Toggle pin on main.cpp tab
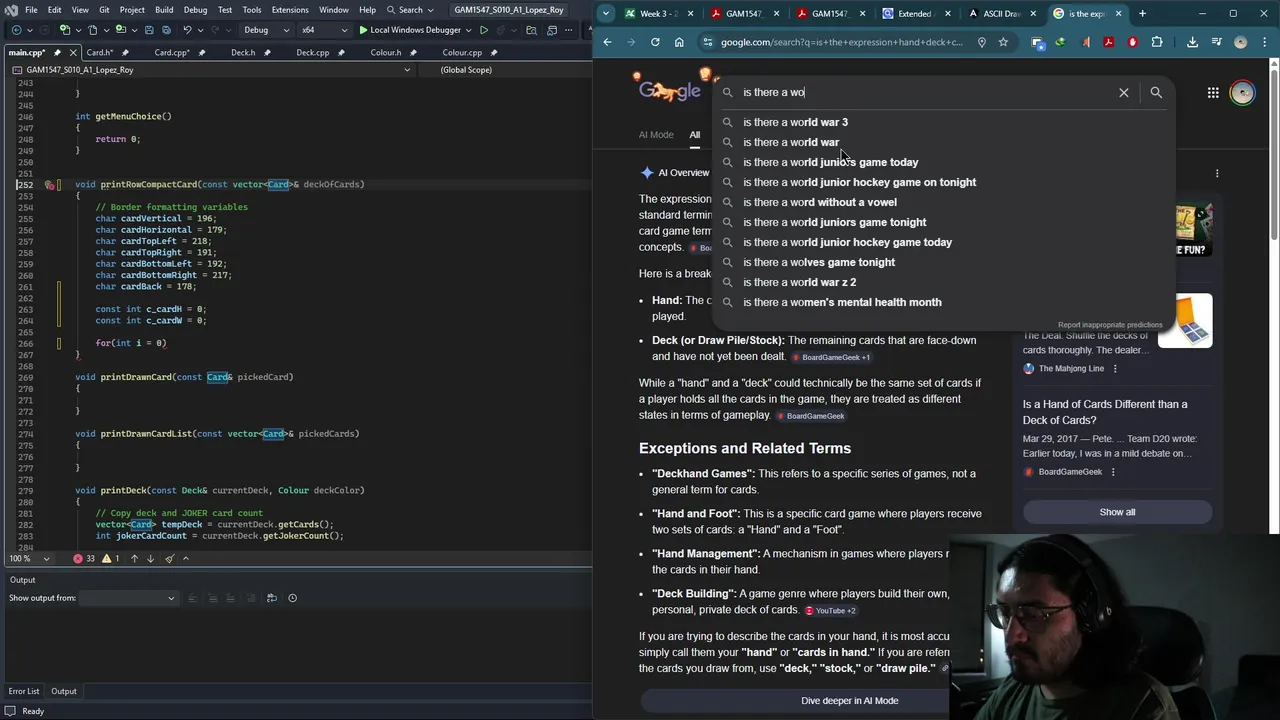The image size is (1280, 720). 57,52
